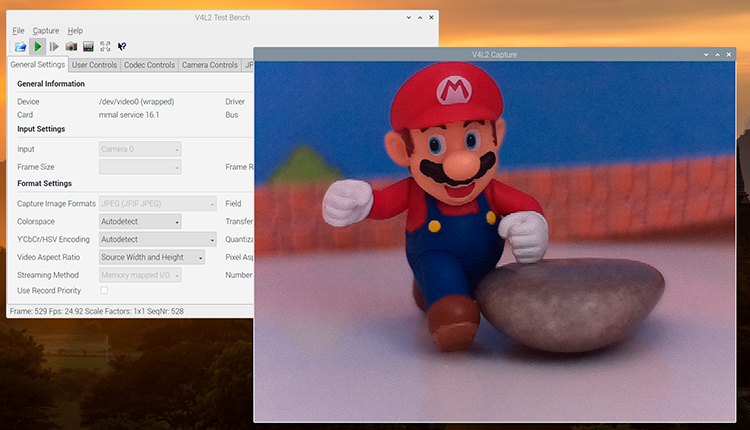Open the Capture menu

[45, 31]
